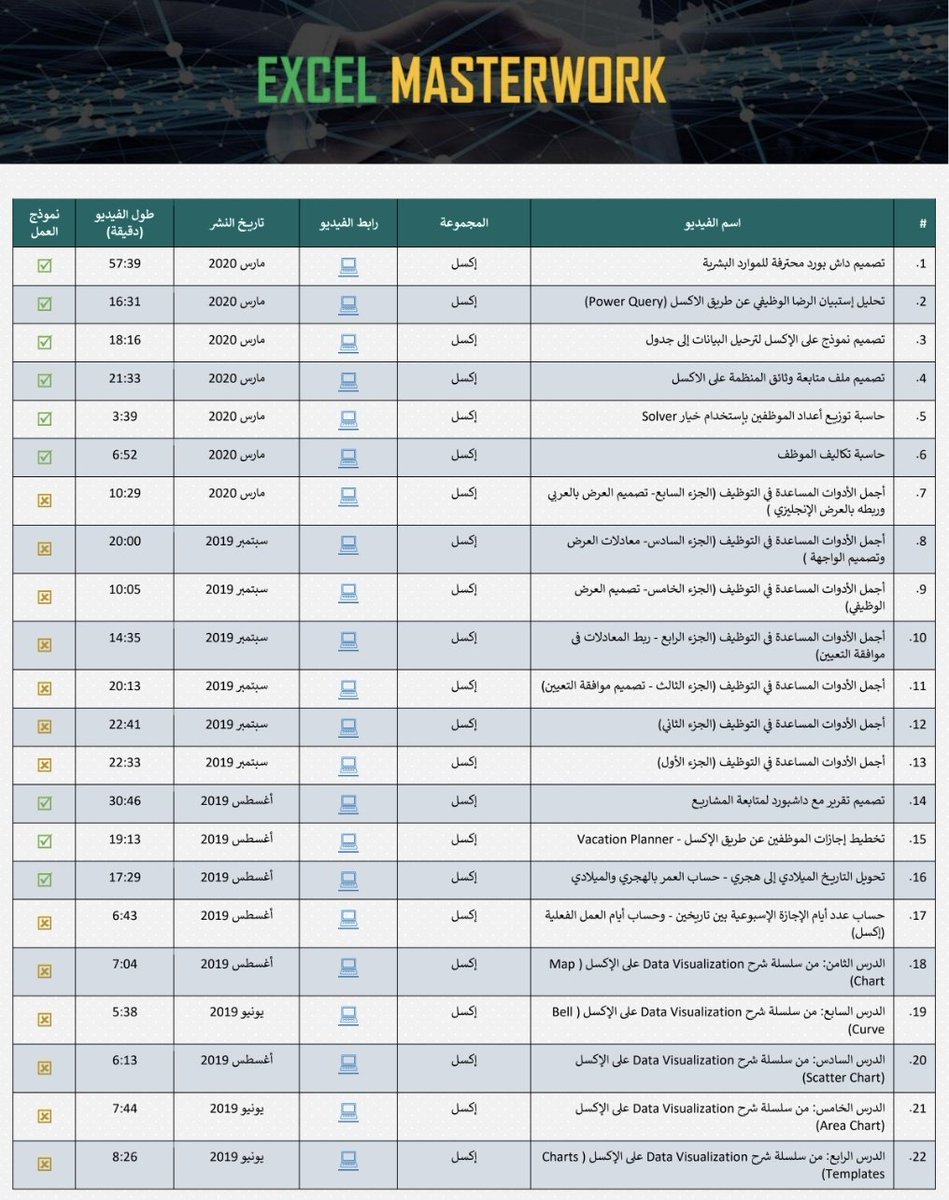The height and width of the screenshot is (1200, 949).
Task: Click the video length '6:43'
Action: [125, 915]
